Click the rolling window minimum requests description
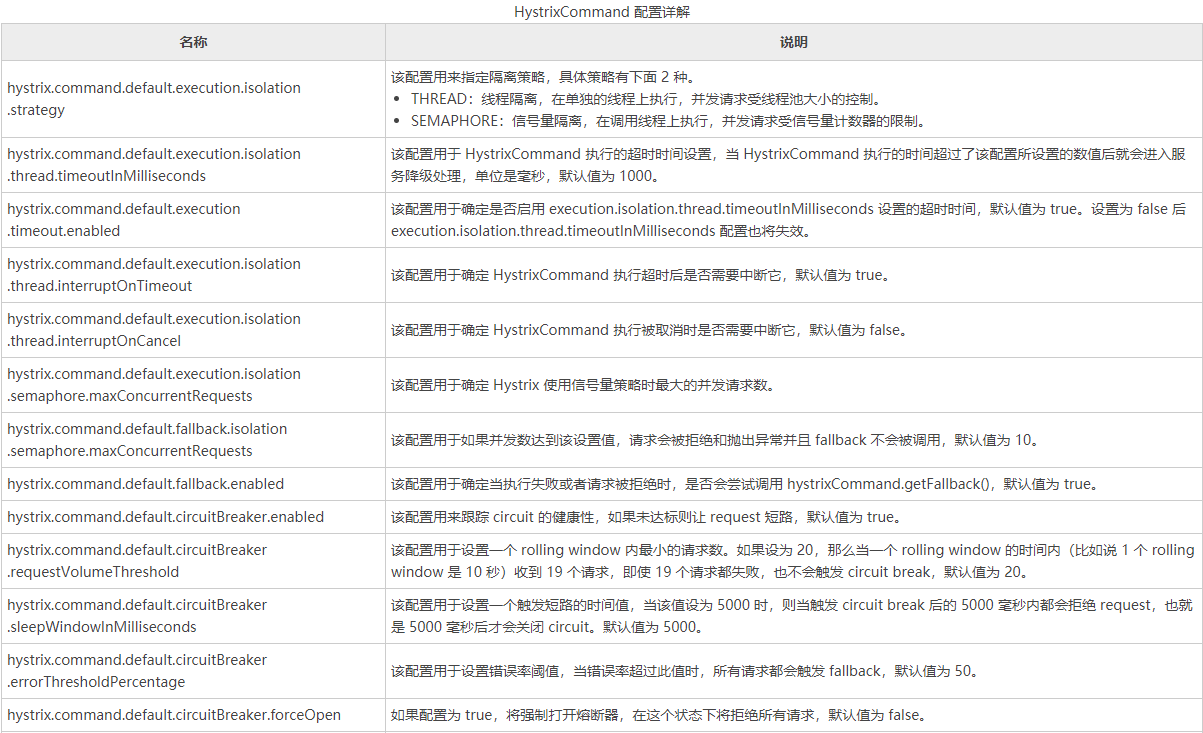1203x733 pixels. click(794, 561)
